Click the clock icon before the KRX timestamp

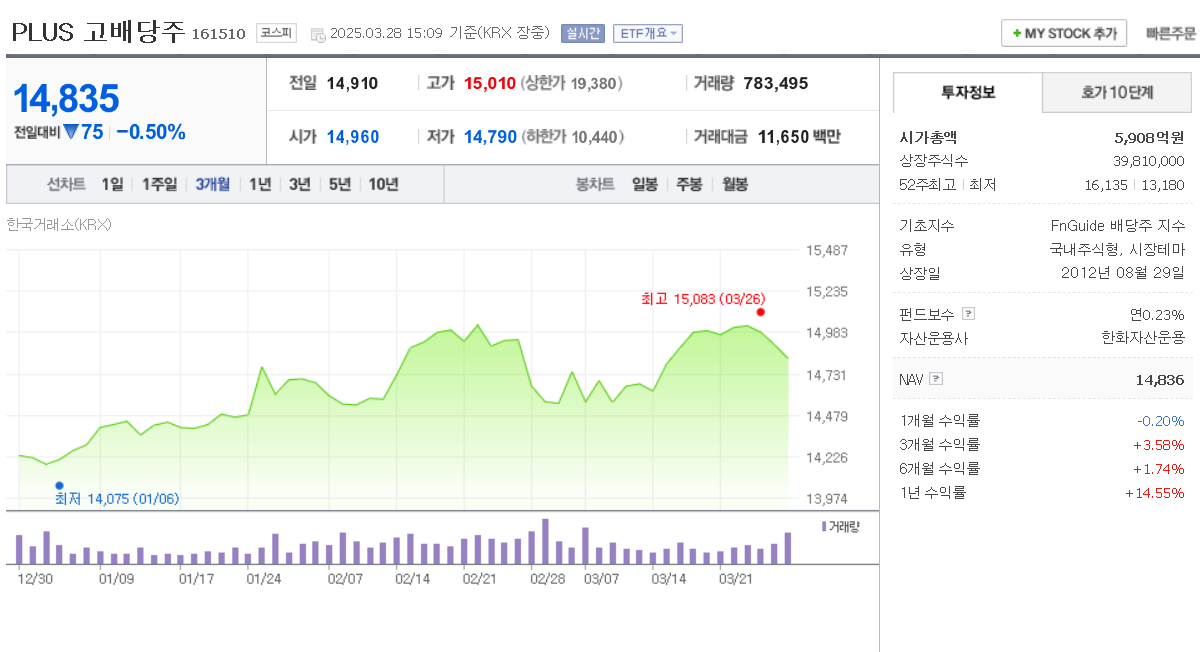tap(320, 32)
